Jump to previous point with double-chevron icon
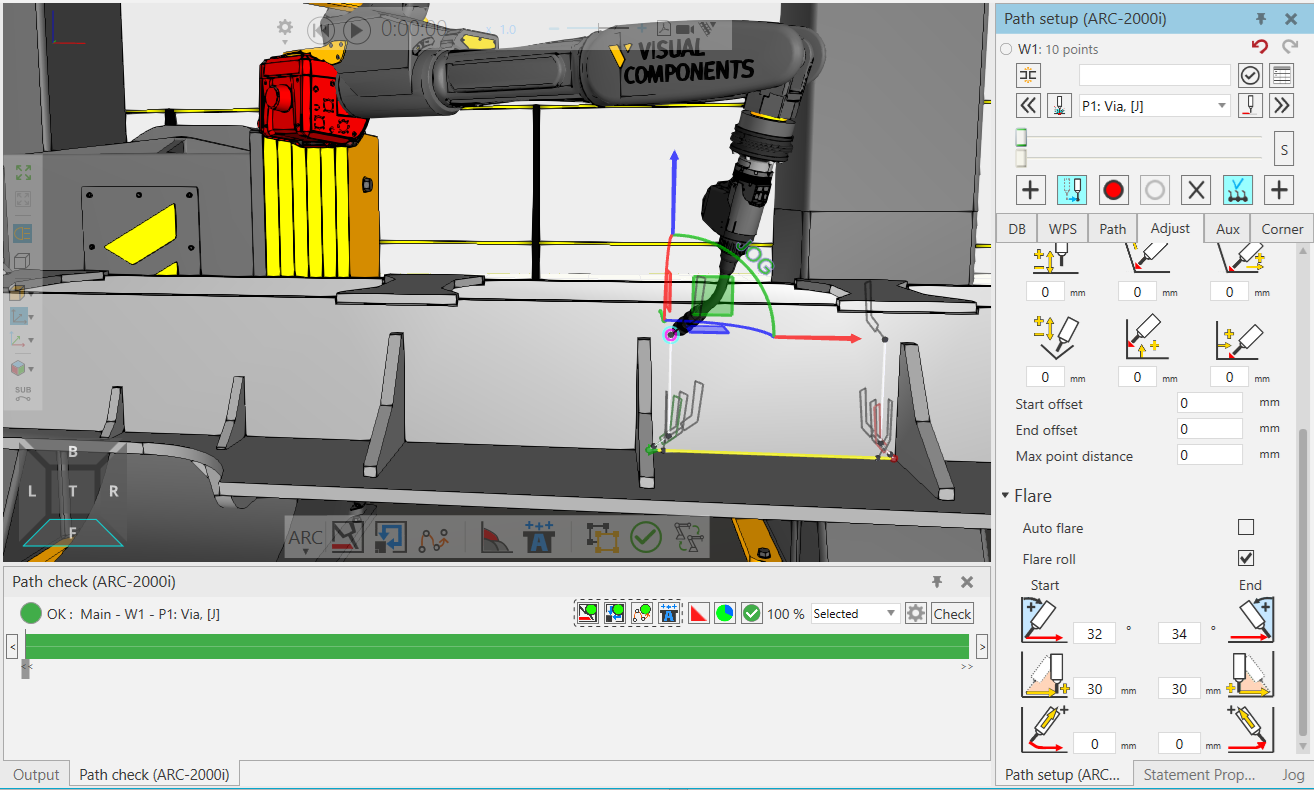Viewport: 1314px width, 790px height. point(1028,105)
